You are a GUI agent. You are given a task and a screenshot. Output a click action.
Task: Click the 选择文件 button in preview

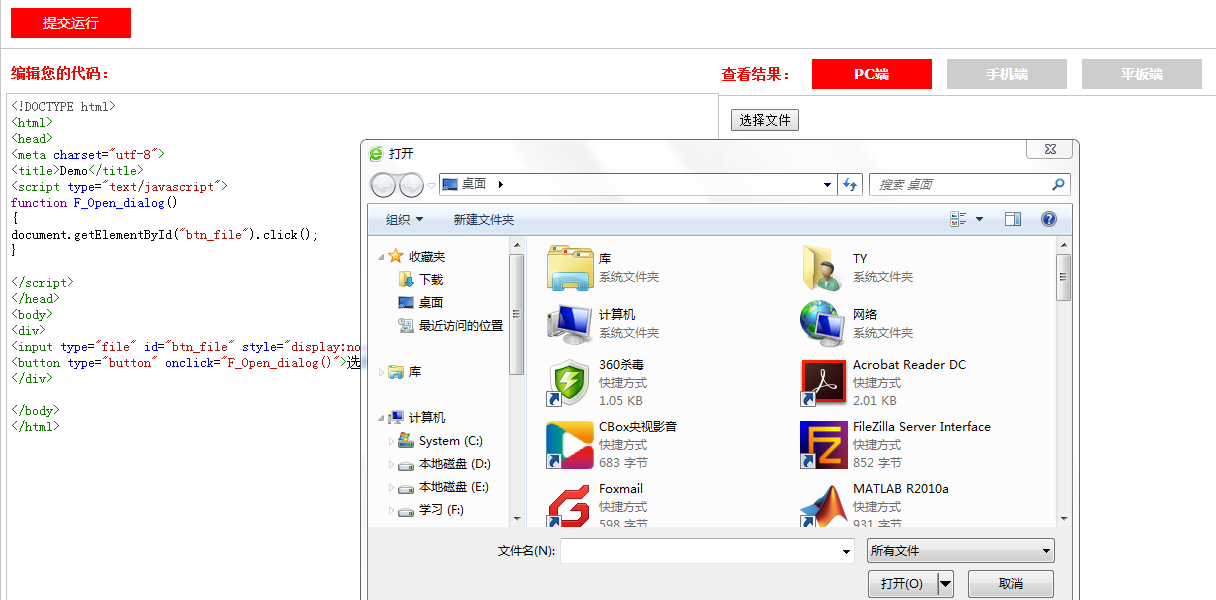tap(765, 120)
